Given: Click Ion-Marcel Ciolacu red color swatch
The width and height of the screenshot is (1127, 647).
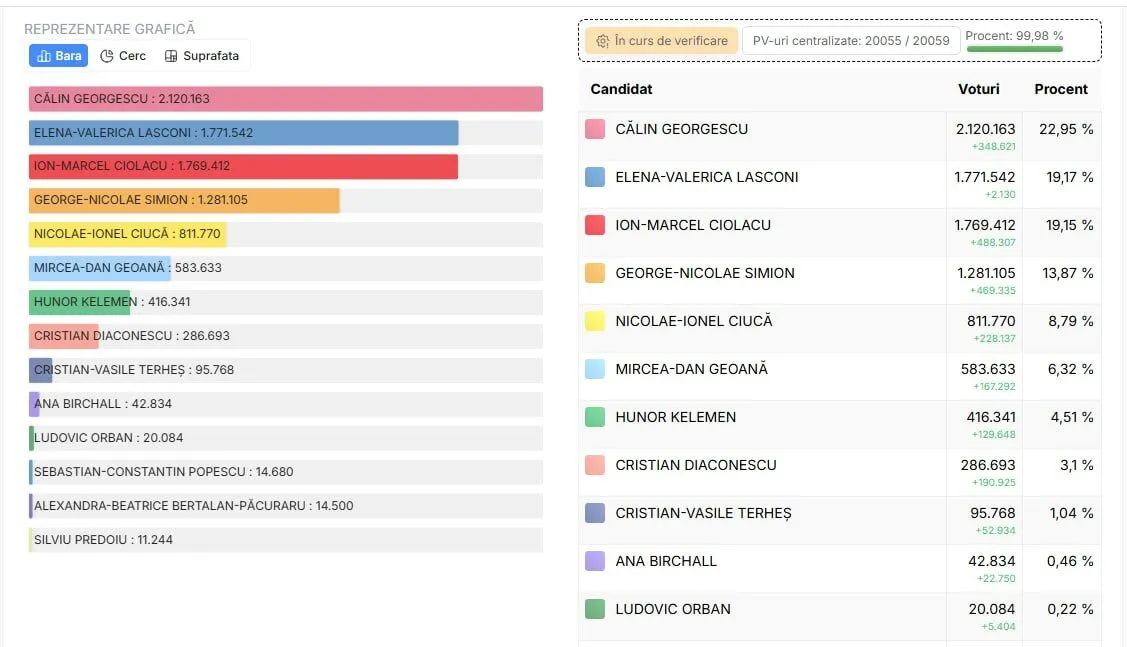Looking at the screenshot, I should tap(595, 225).
